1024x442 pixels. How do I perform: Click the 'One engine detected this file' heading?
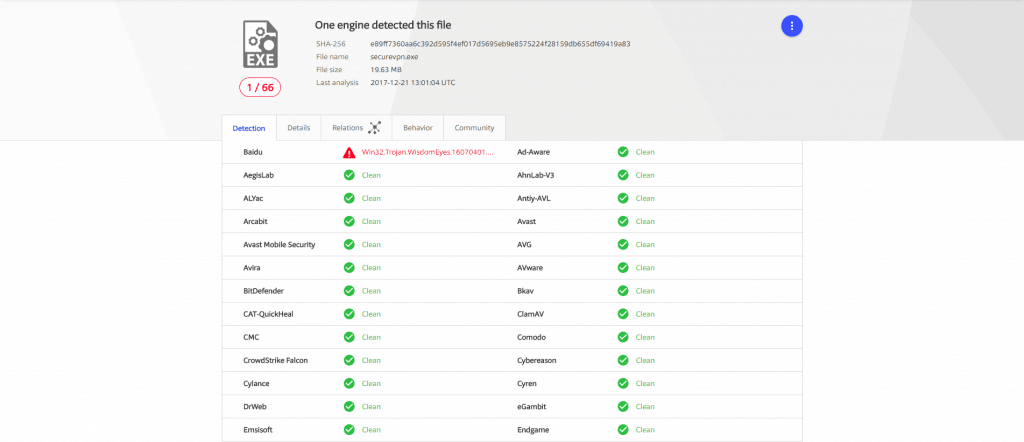pyautogui.click(x=383, y=25)
